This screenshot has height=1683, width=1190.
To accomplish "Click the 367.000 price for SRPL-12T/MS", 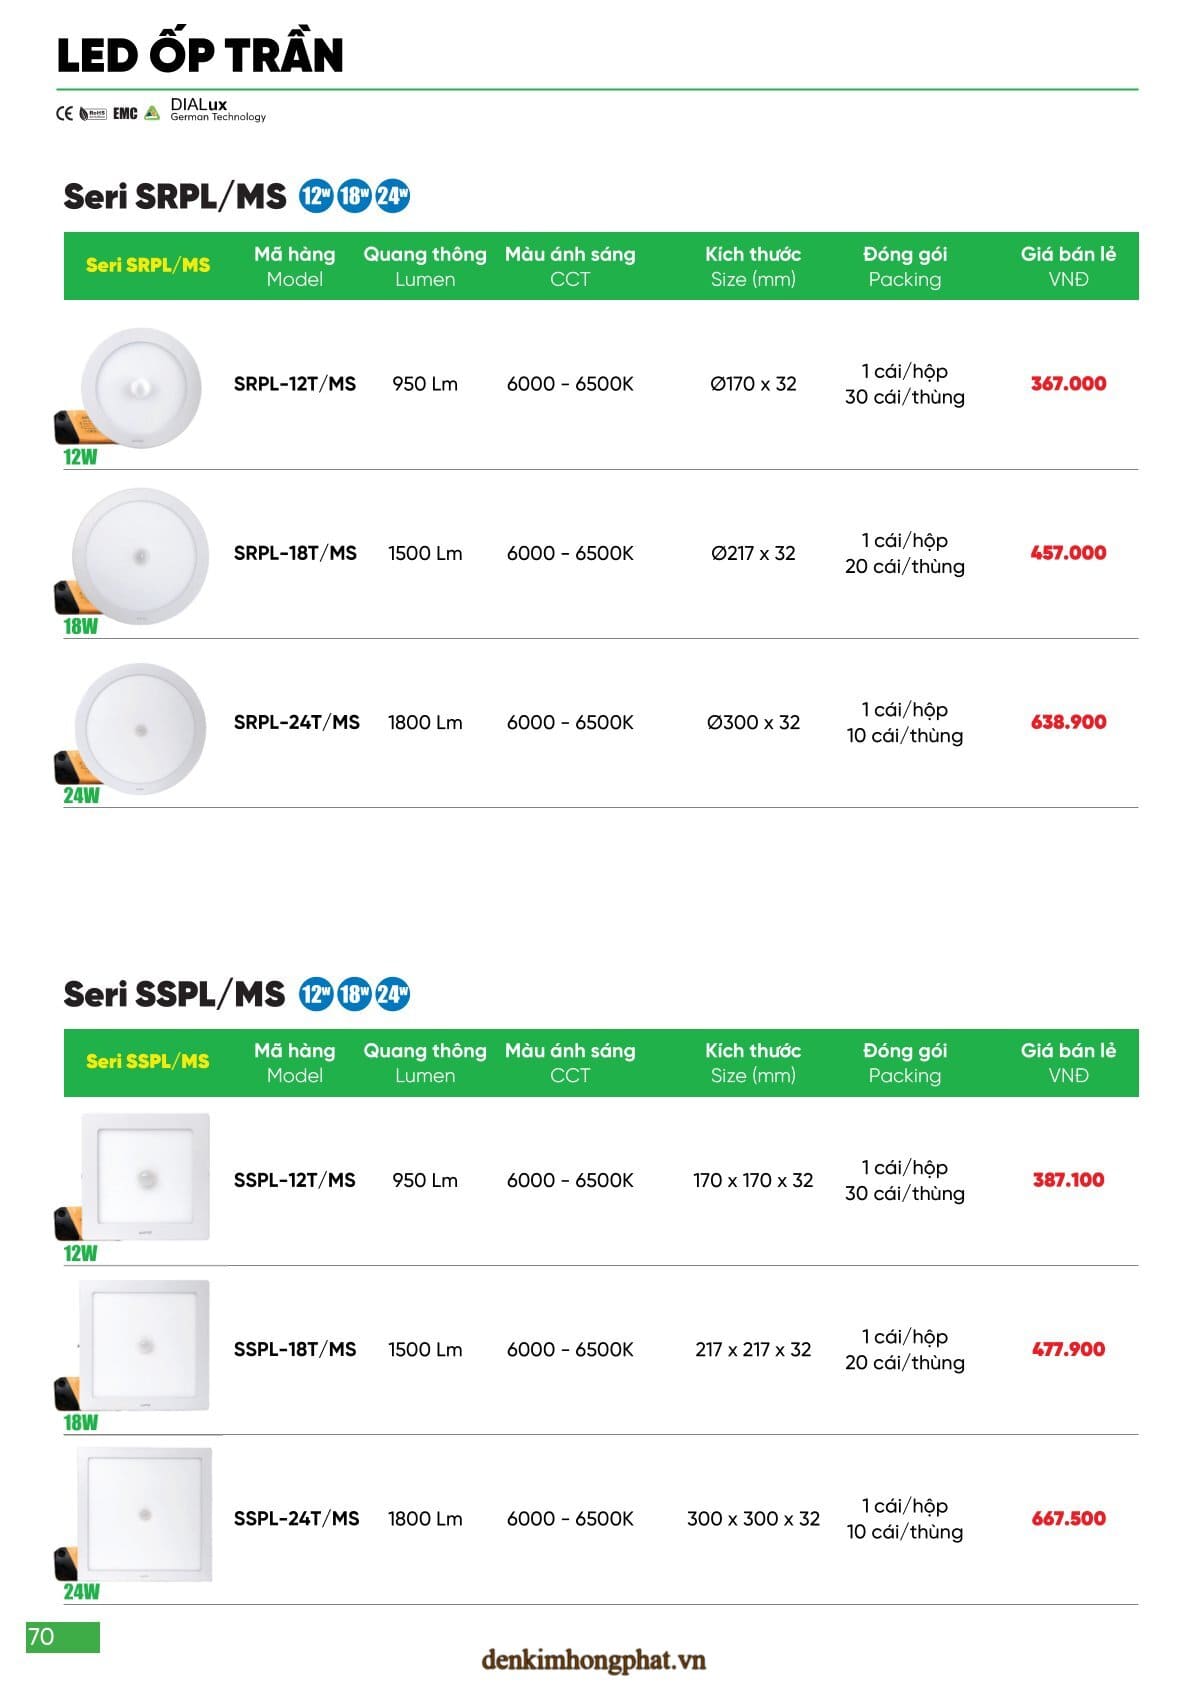I will [x=1068, y=384].
